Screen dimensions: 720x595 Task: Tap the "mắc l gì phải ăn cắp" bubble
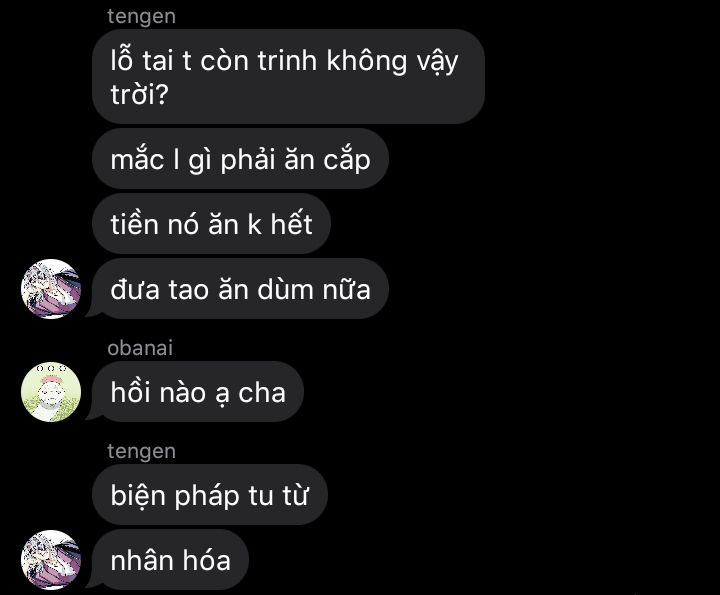(x=240, y=159)
